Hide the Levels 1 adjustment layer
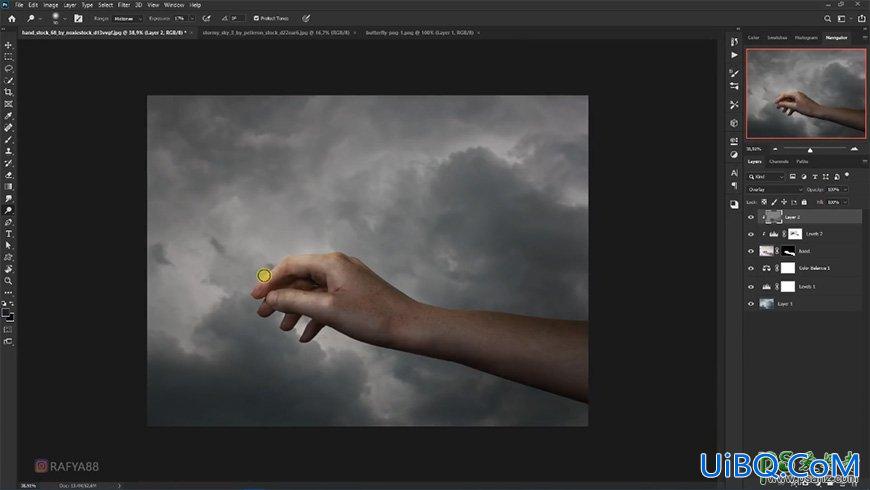The width and height of the screenshot is (870, 490). pyautogui.click(x=751, y=286)
